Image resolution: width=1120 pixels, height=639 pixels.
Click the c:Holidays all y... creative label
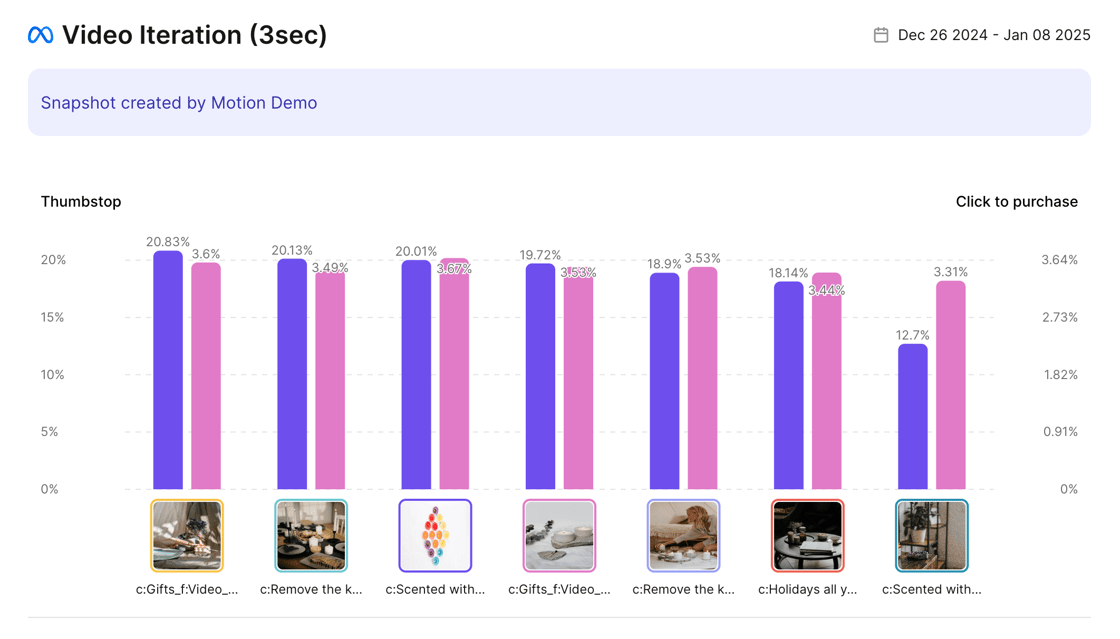(807, 590)
